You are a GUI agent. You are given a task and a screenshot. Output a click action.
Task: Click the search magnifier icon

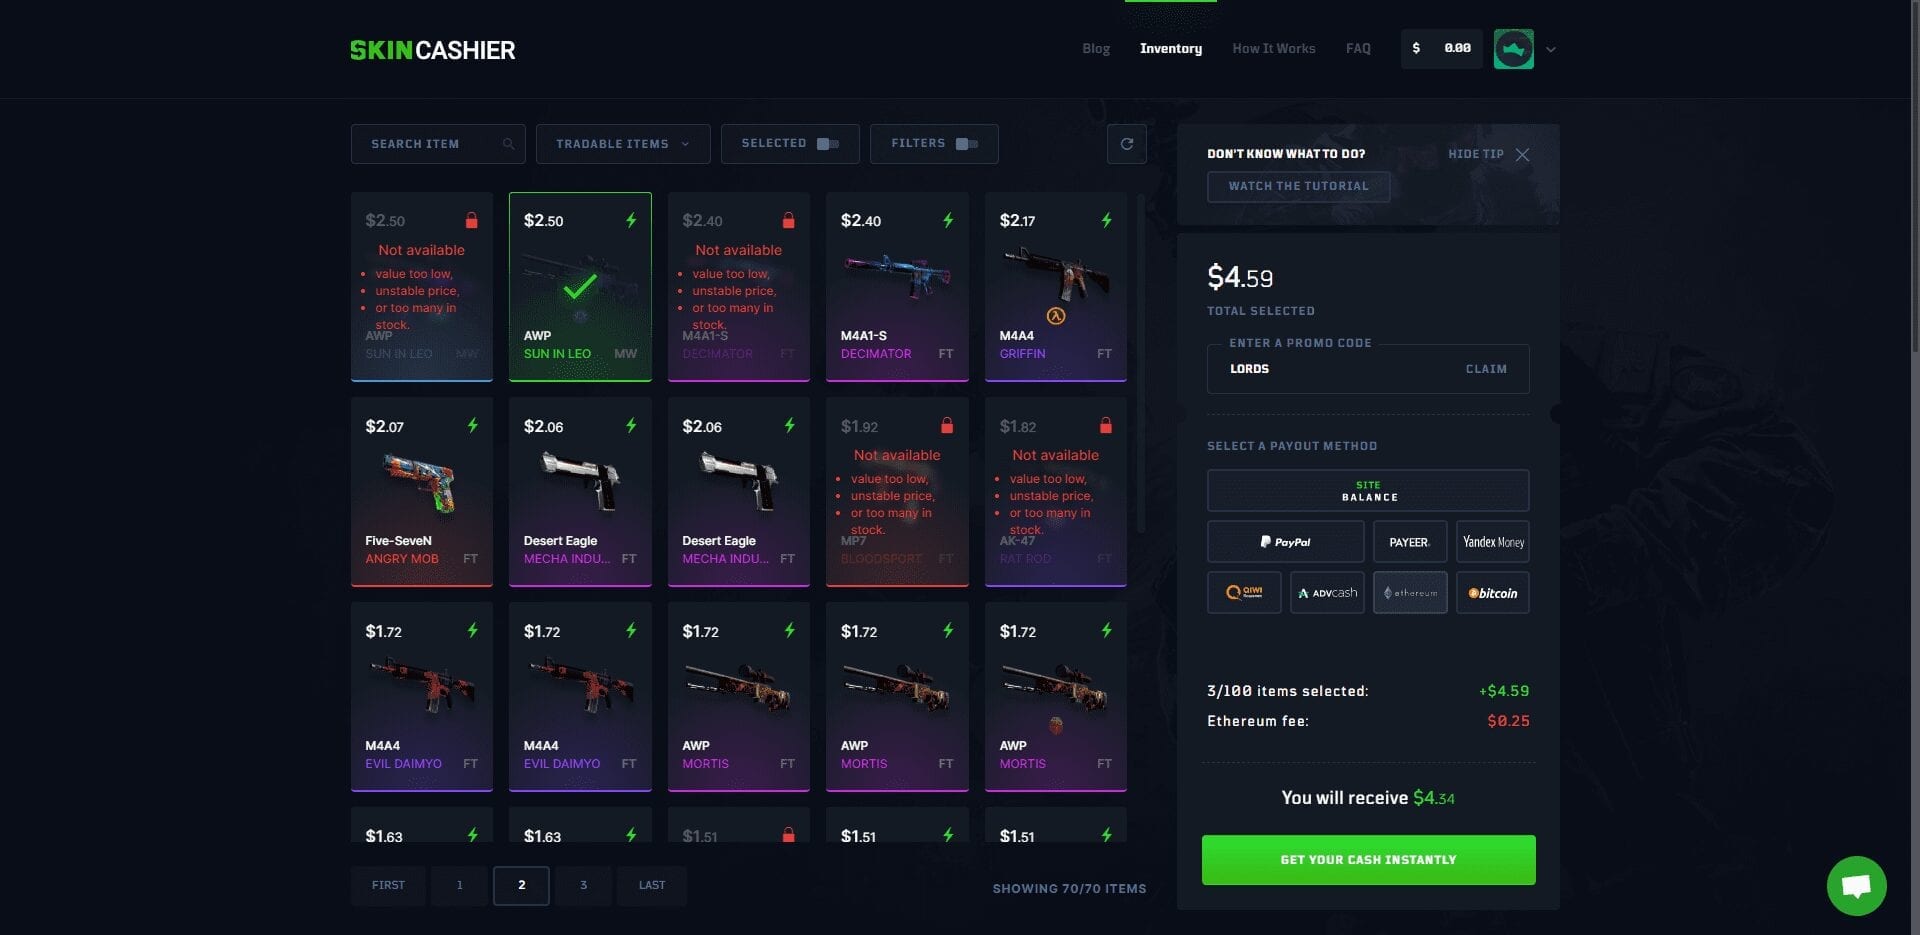click(x=508, y=144)
